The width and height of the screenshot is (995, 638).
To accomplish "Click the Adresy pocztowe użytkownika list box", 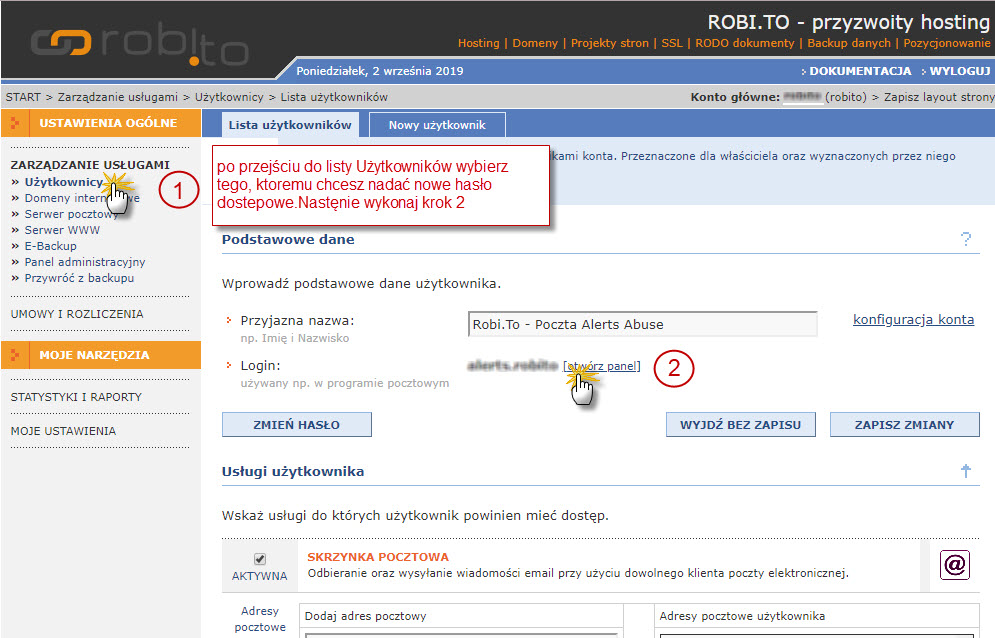I will [816, 635].
